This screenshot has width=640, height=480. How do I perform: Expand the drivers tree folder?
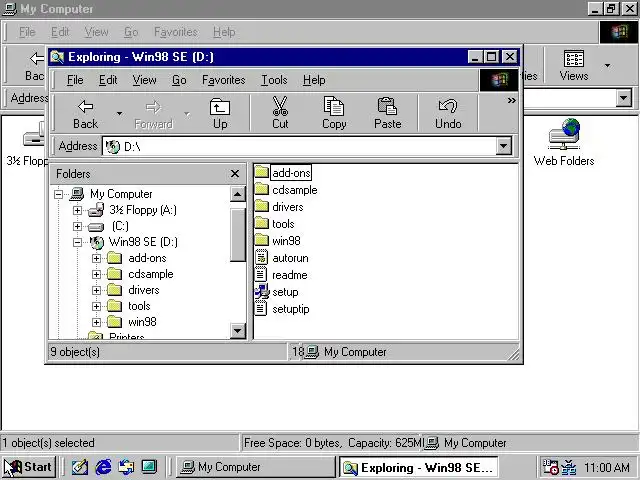[x=96, y=290]
